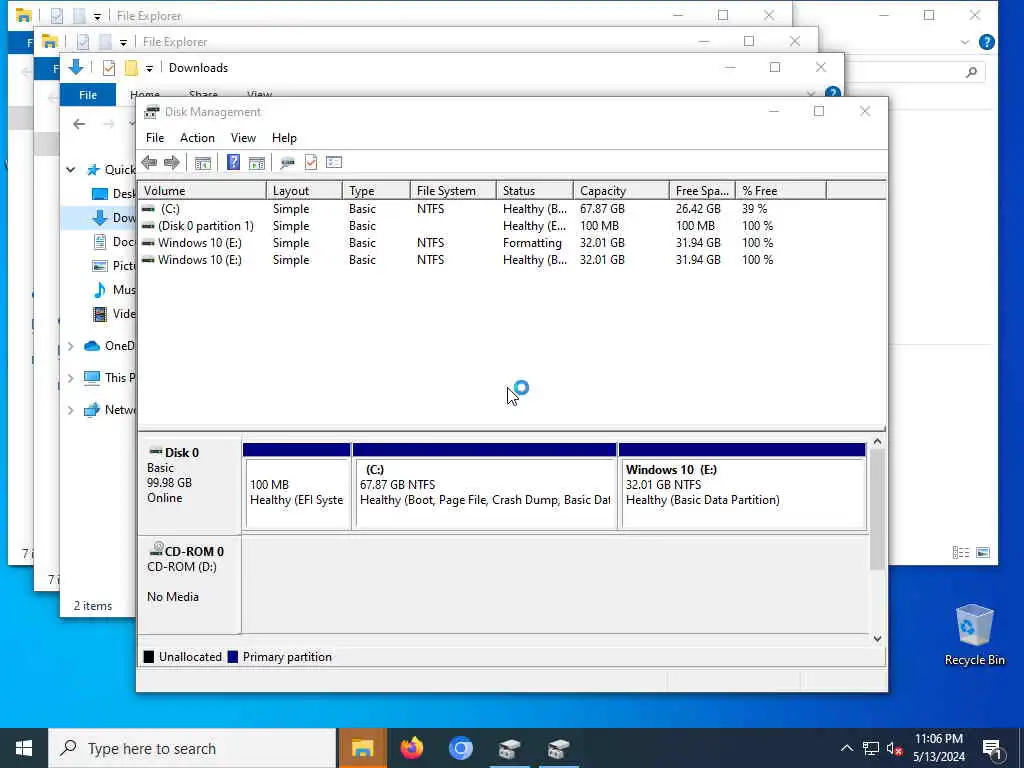Open the File tab in Downloads window
This screenshot has height=768, width=1024.
coord(88,95)
